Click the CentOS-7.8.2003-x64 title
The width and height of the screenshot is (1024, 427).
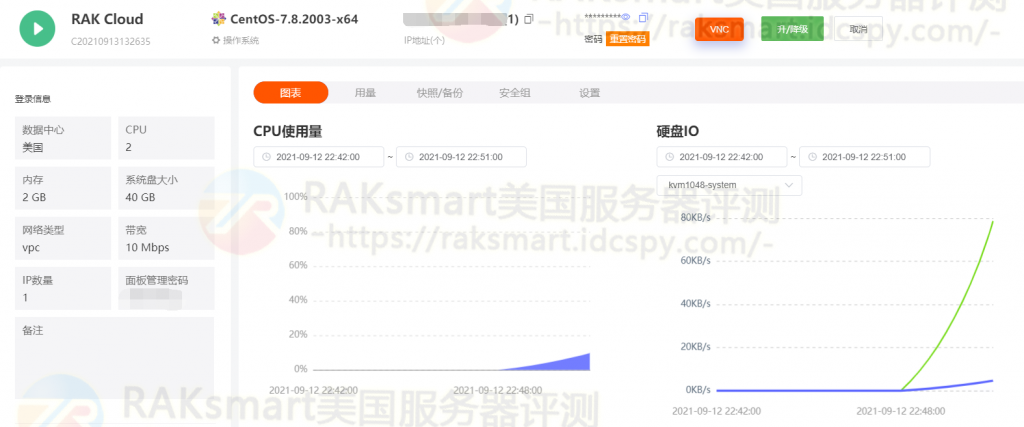294,19
